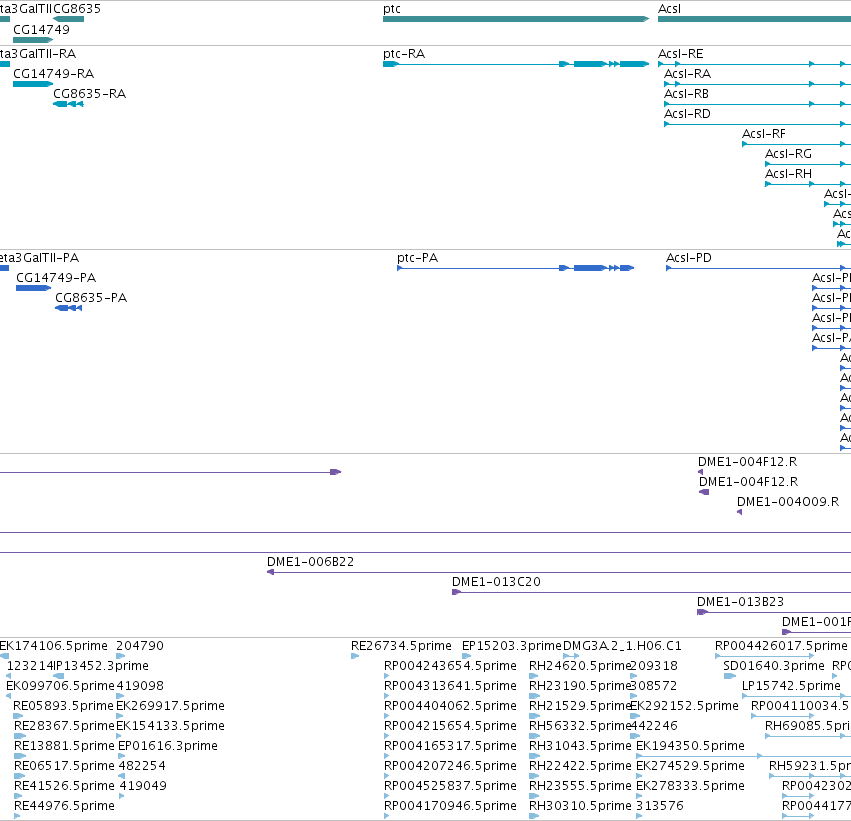Select EST label RP004215654.5prime

click(450, 727)
